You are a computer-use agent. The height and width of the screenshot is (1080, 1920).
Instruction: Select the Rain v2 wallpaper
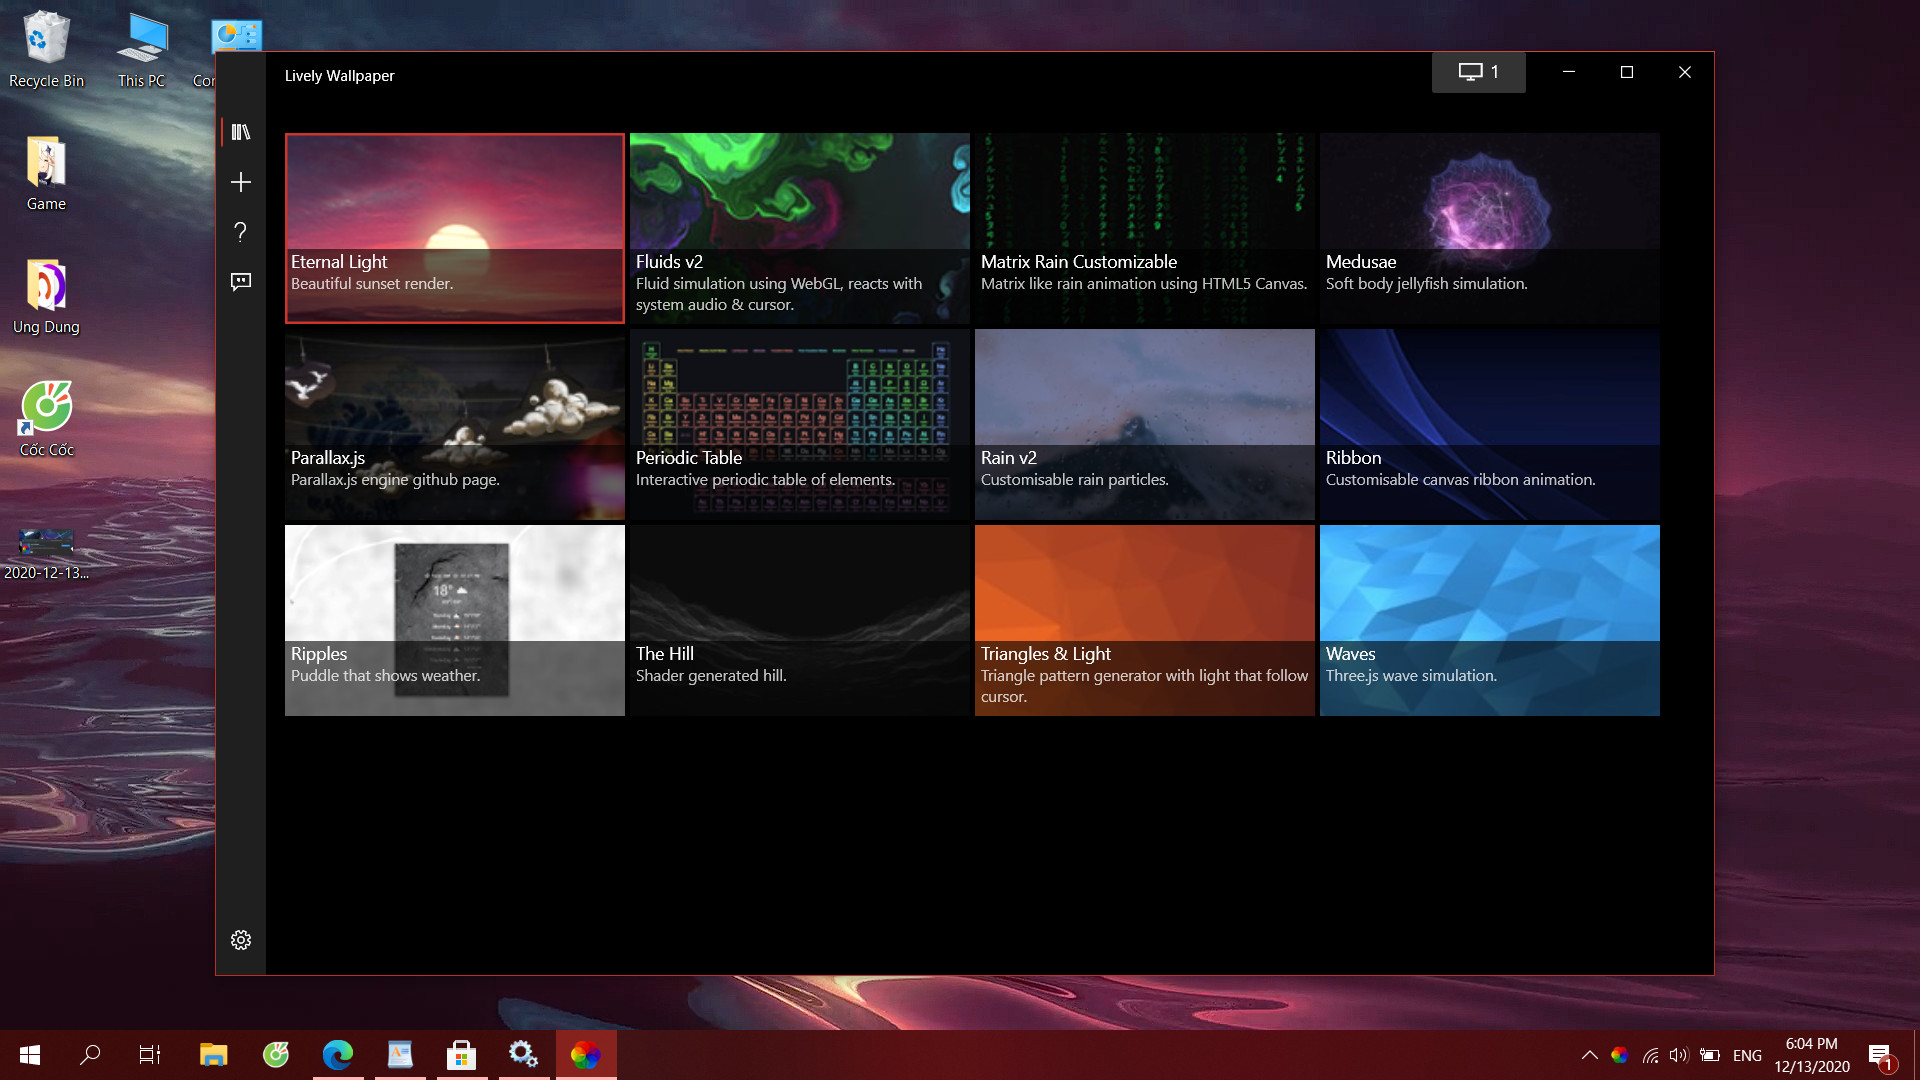click(x=1143, y=422)
